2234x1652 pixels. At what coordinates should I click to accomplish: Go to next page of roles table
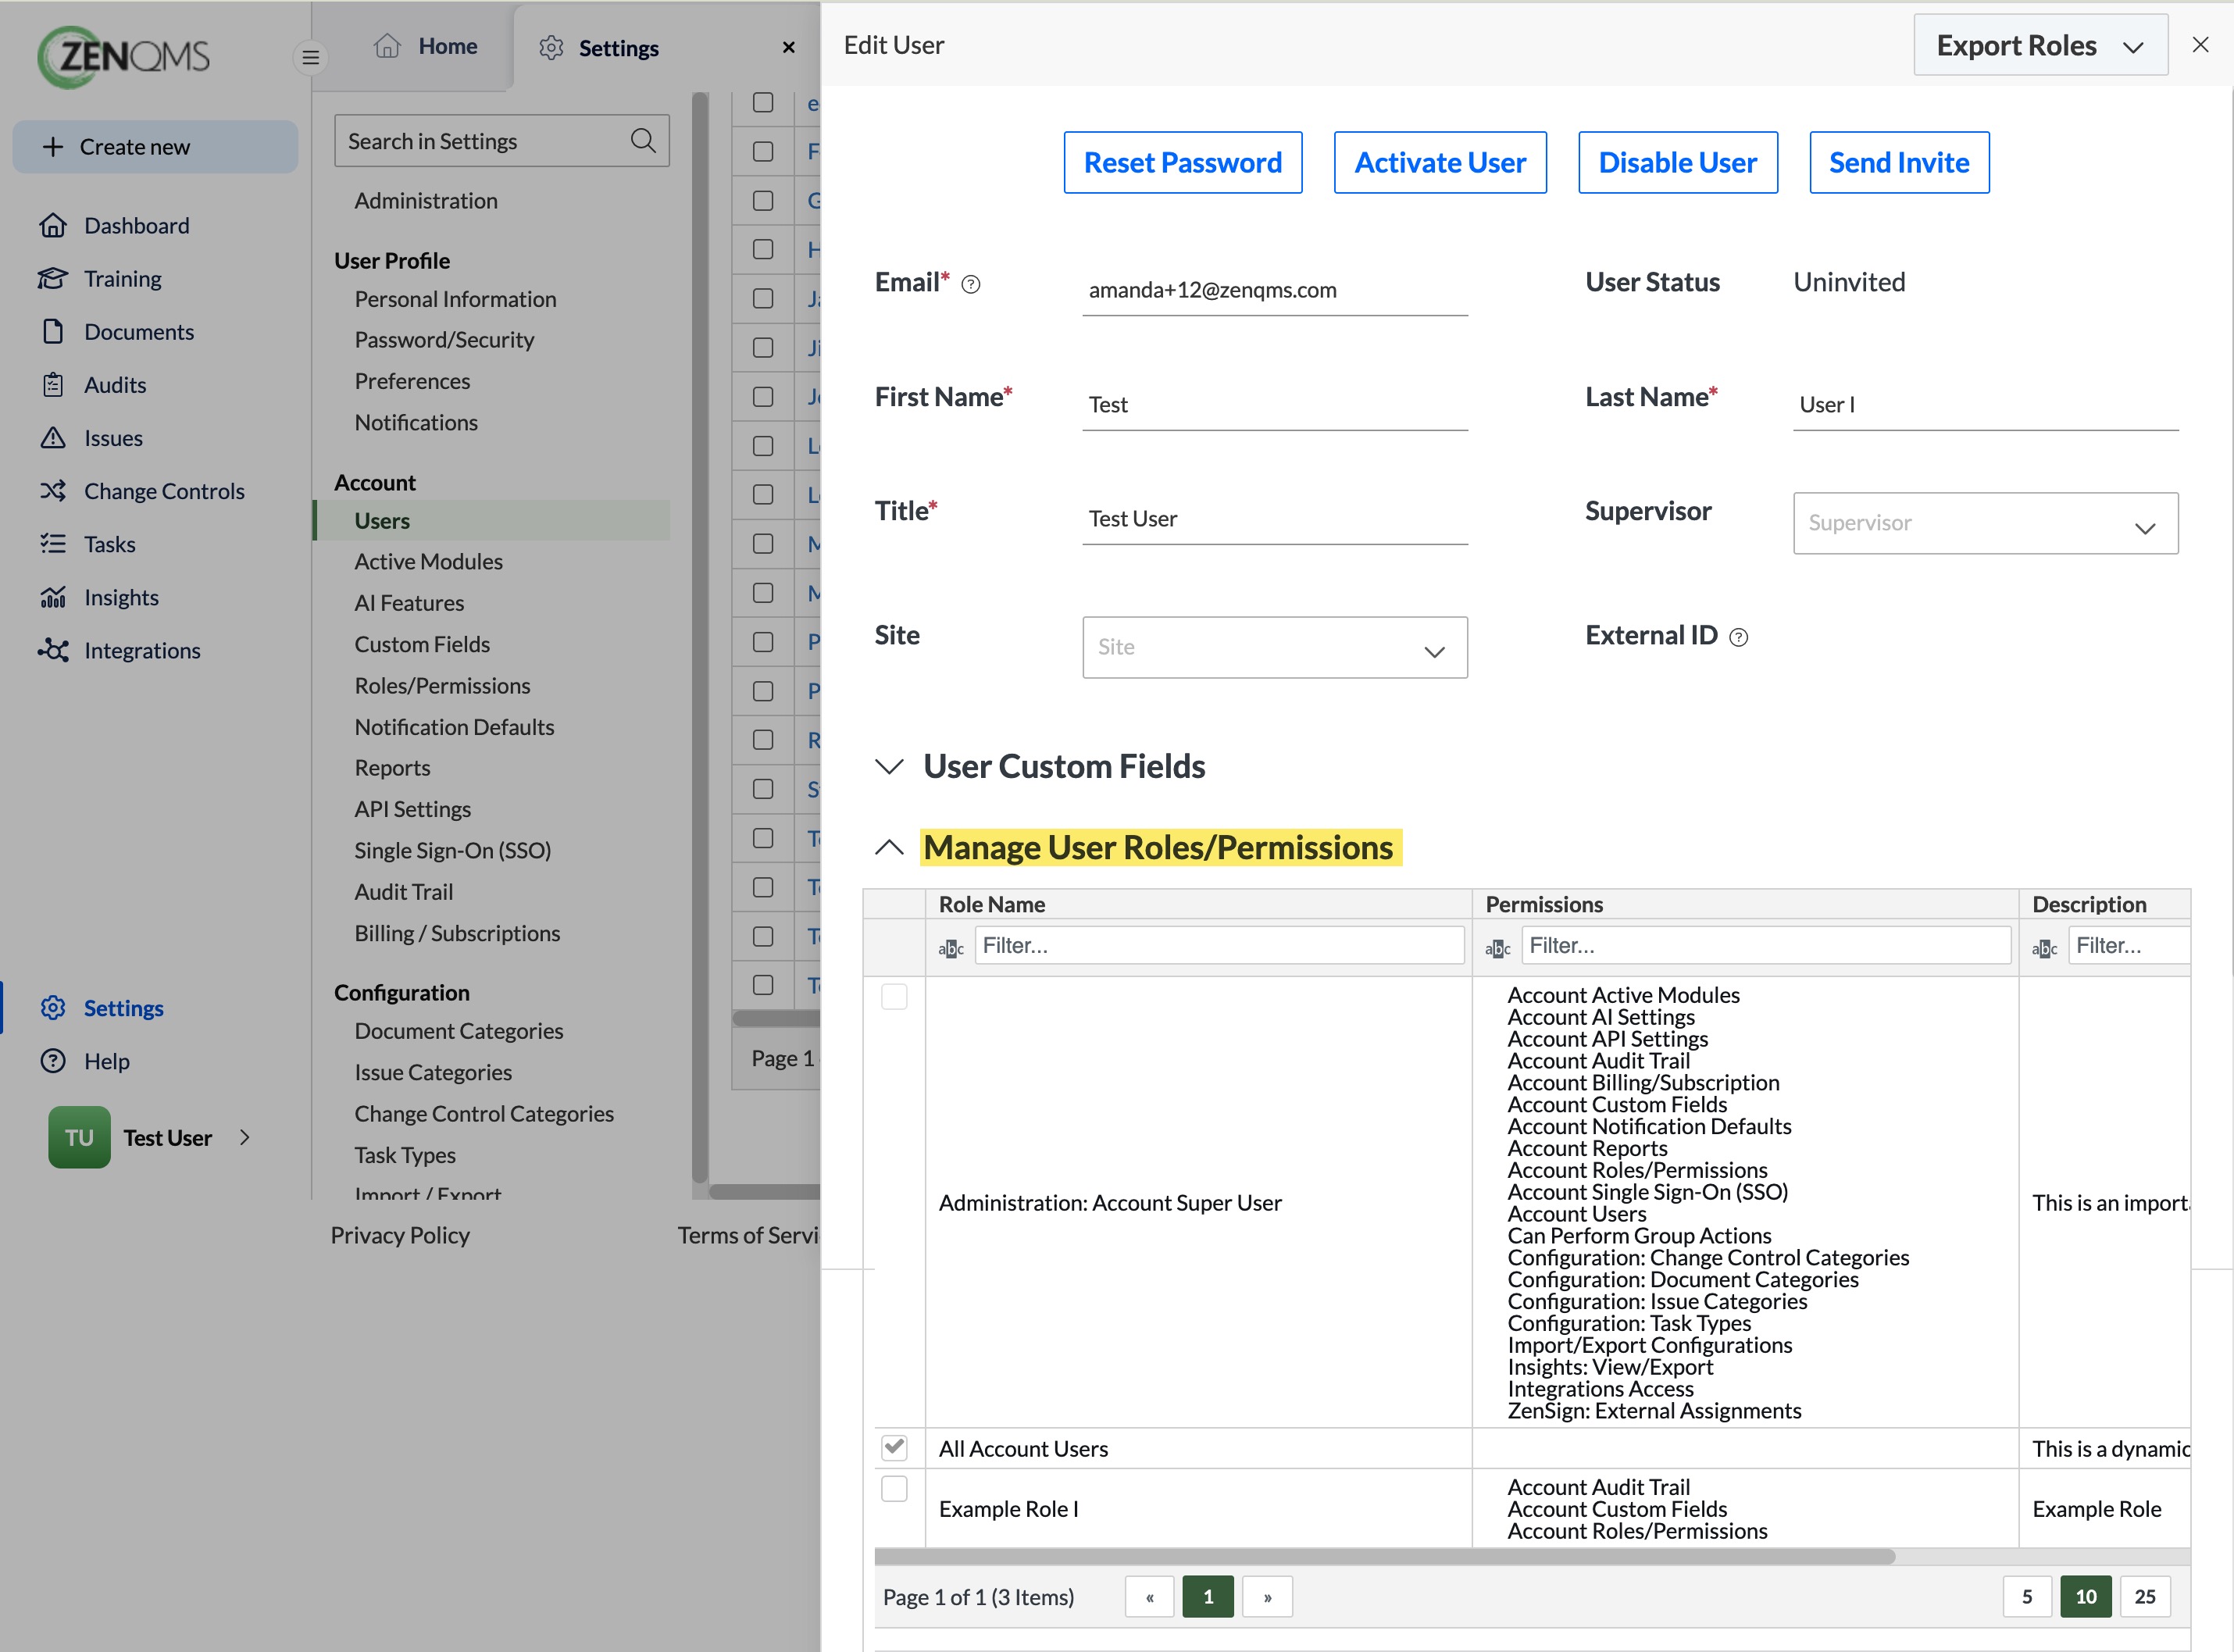click(x=1267, y=1596)
